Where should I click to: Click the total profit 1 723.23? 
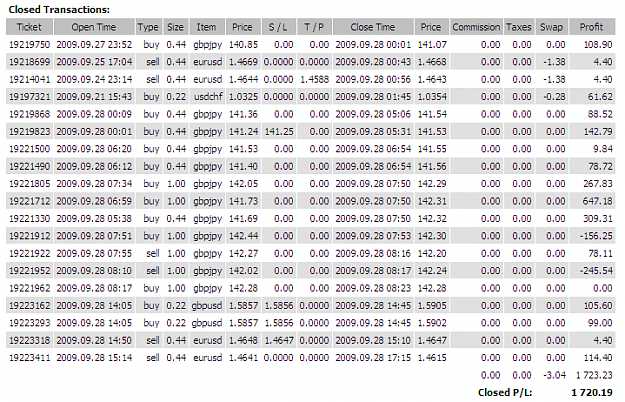pyautogui.click(x=594, y=375)
